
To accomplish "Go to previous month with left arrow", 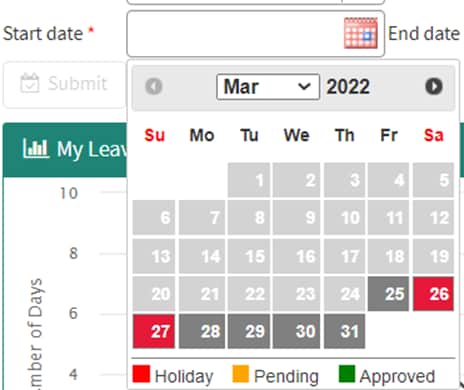I will pos(154,86).
